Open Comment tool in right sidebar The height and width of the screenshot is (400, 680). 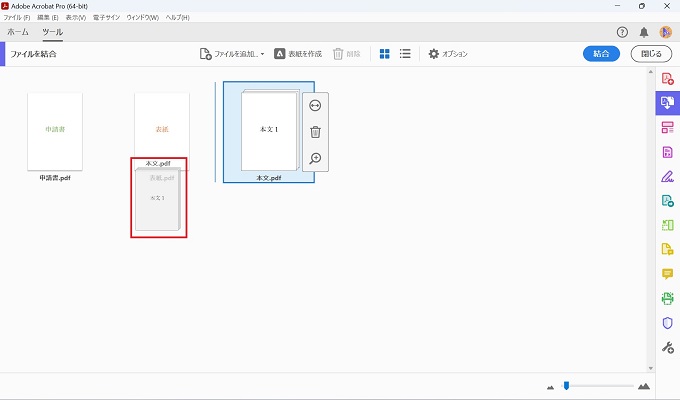click(x=667, y=274)
